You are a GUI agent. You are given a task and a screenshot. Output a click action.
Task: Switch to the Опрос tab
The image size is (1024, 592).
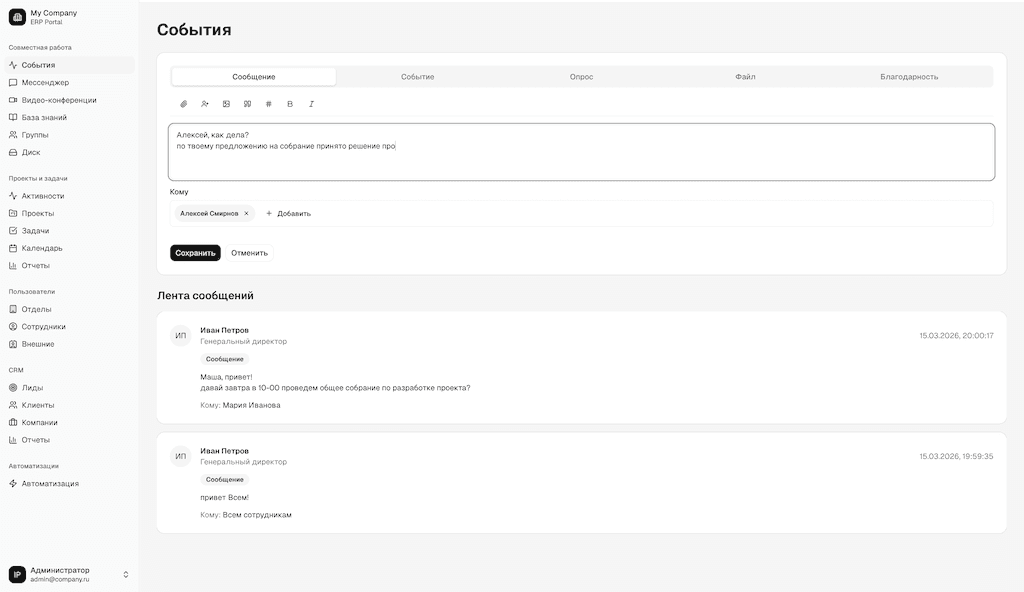(x=581, y=77)
